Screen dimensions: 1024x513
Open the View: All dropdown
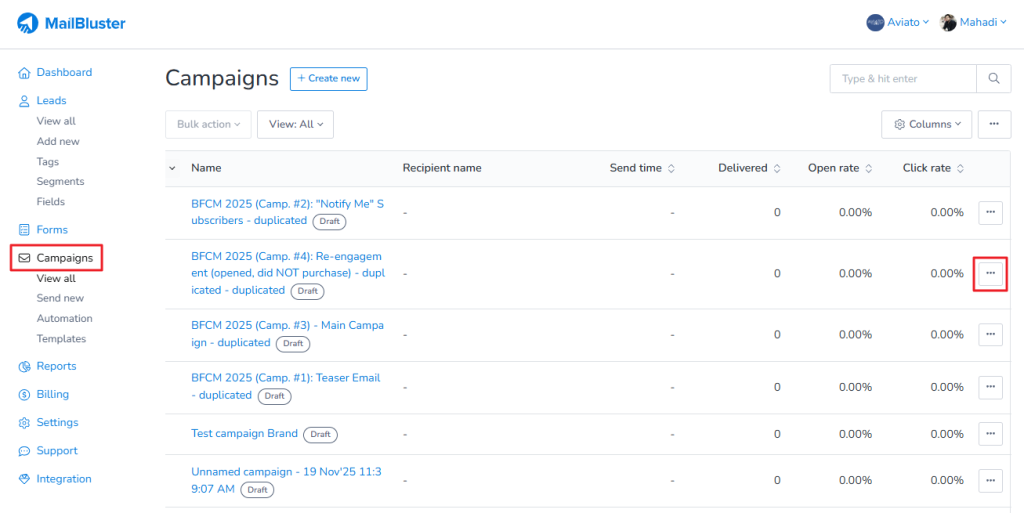[295, 124]
